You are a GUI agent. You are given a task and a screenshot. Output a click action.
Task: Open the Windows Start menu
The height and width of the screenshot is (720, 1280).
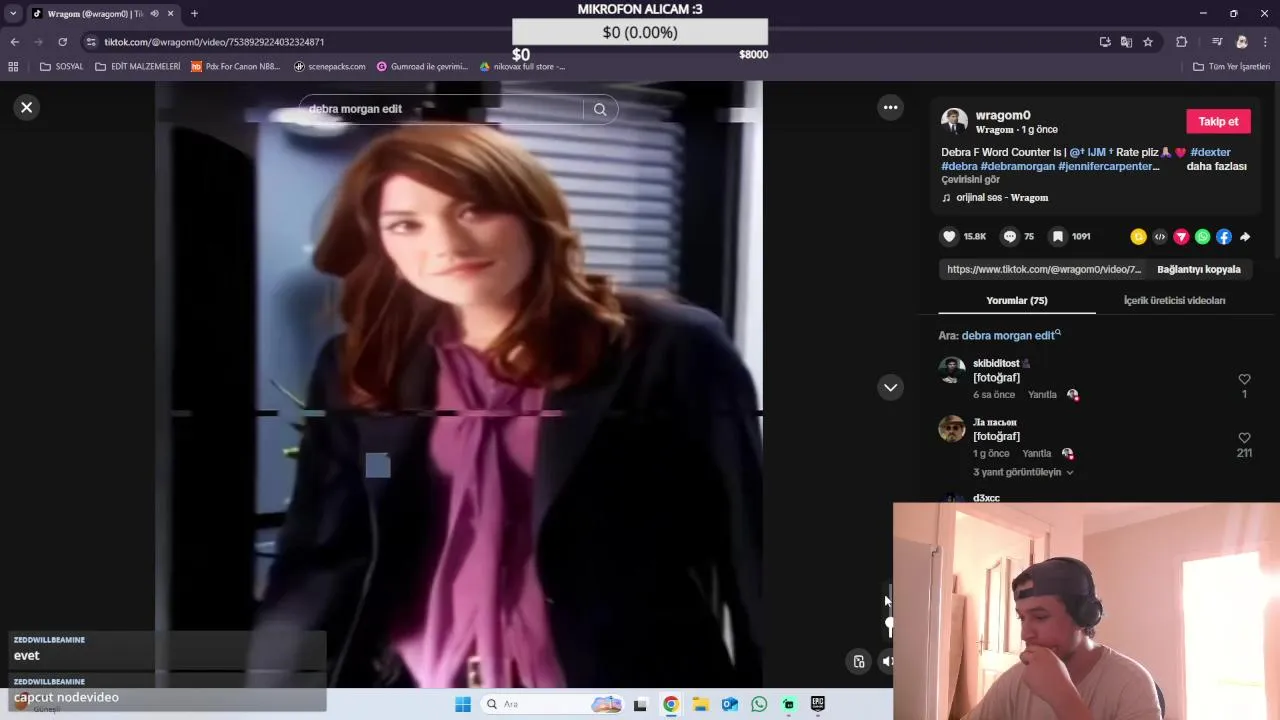463,704
